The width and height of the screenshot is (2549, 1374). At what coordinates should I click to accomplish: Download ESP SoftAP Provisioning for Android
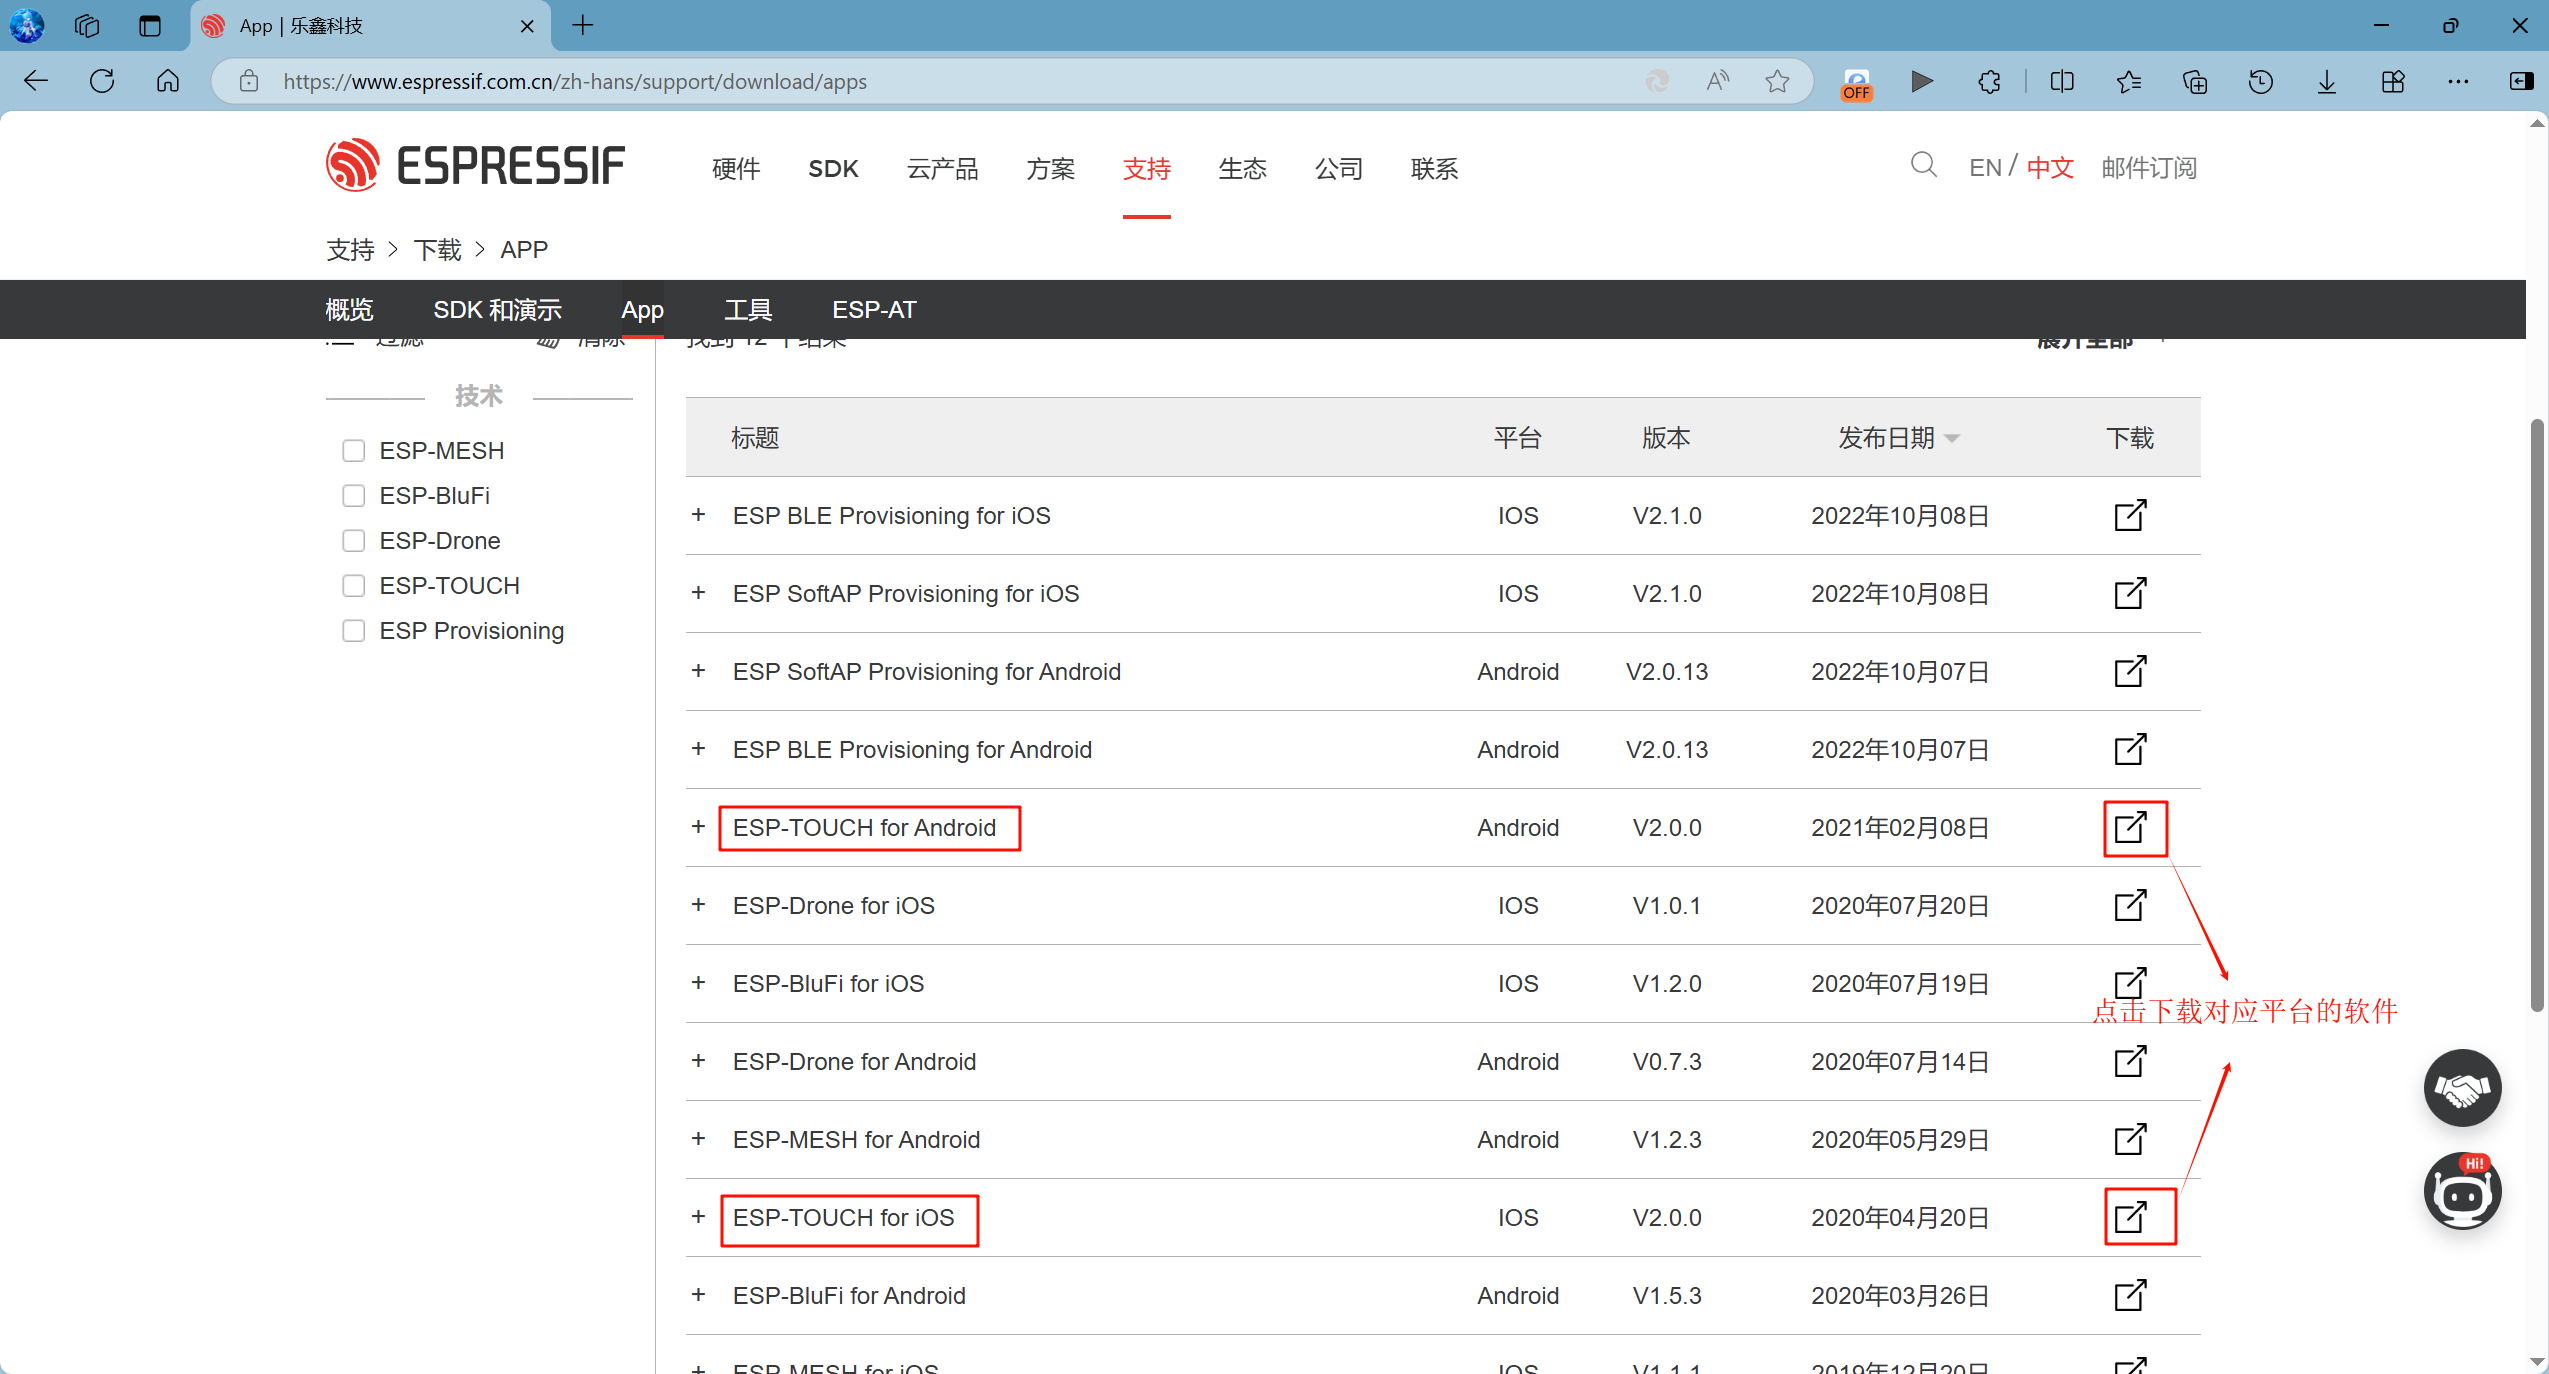[x=2130, y=671]
